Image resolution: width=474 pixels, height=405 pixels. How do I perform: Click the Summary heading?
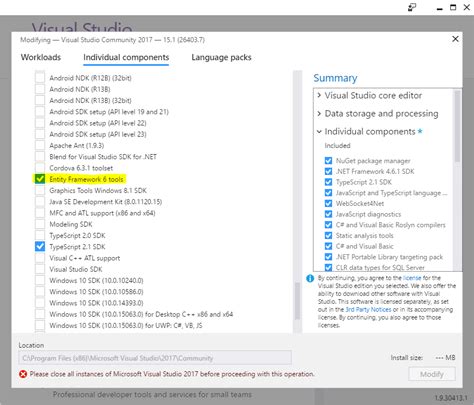[335, 78]
